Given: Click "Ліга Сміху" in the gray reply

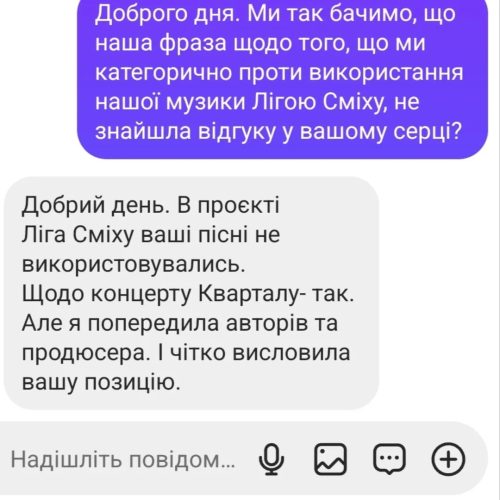Looking at the screenshot, I should [x=78, y=235].
